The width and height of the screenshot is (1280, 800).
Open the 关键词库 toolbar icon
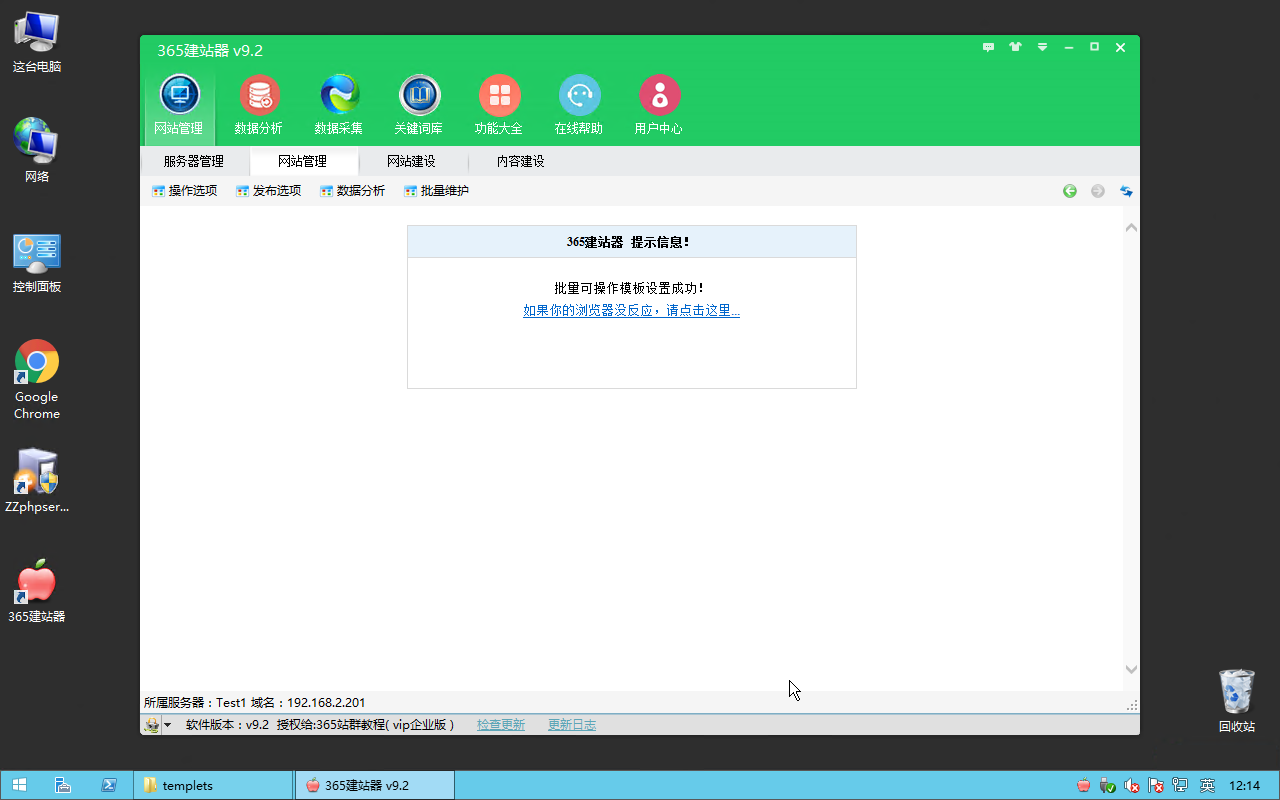pyautogui.click(x=419, y=105)
